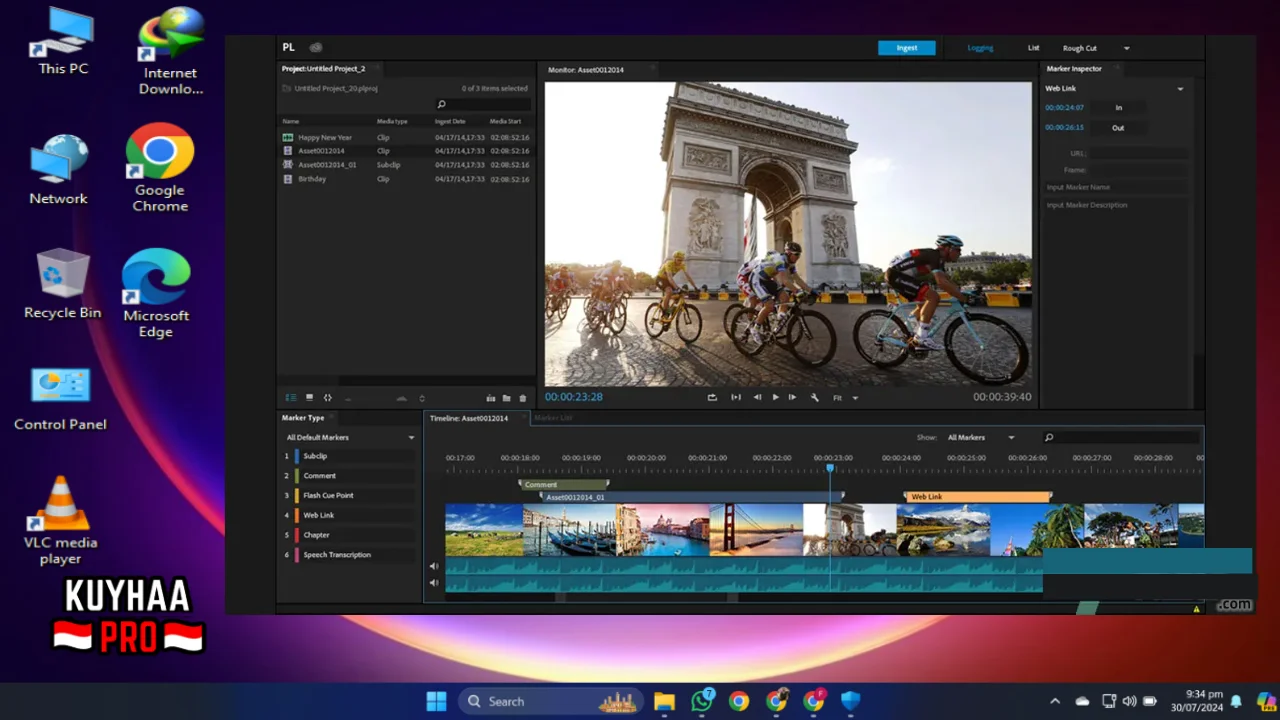Open the Fit zoom level dropdown
The height and width of the screenshot is (720, 1280).
pyautogui.click(x=846, y=397)
